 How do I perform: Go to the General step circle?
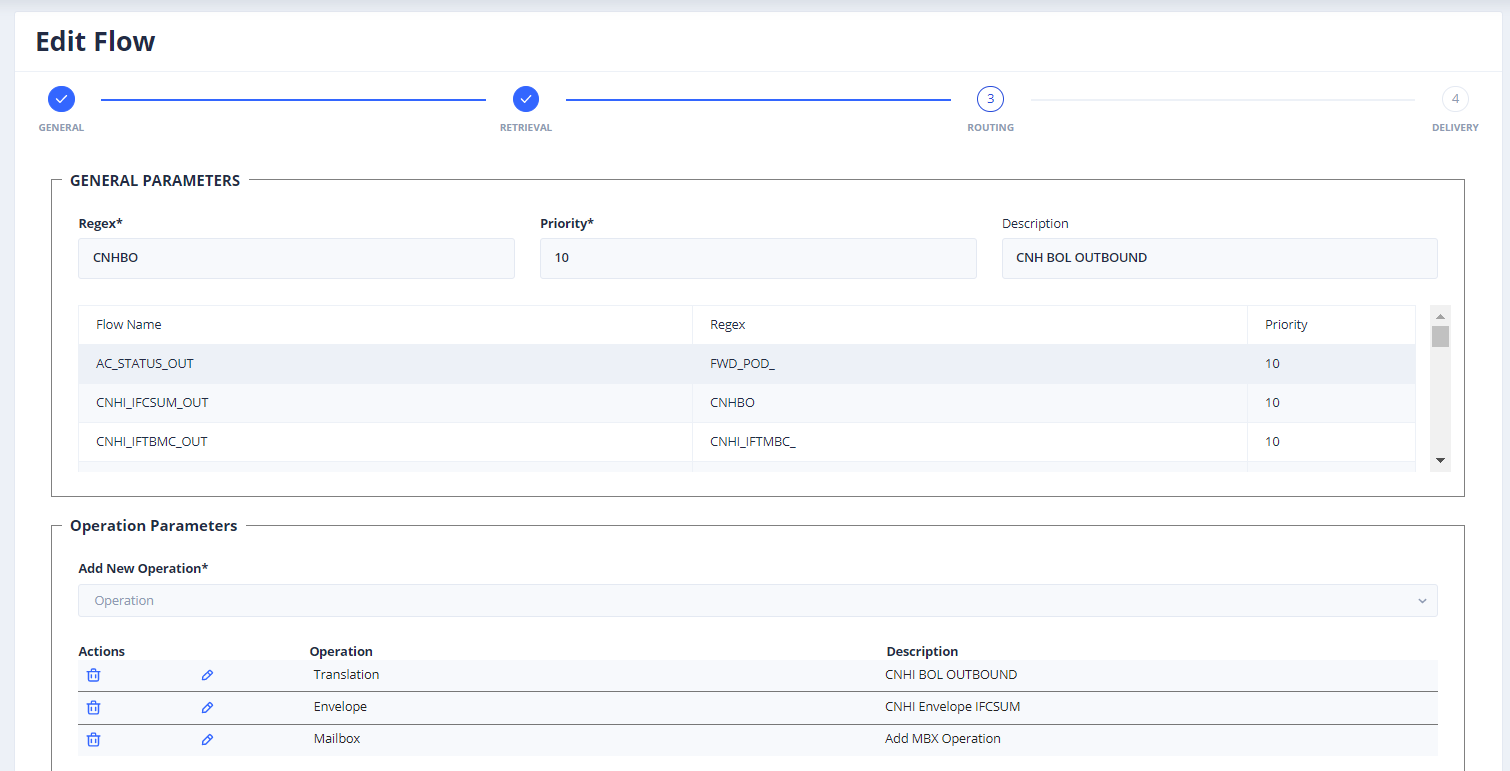[61, 99]
